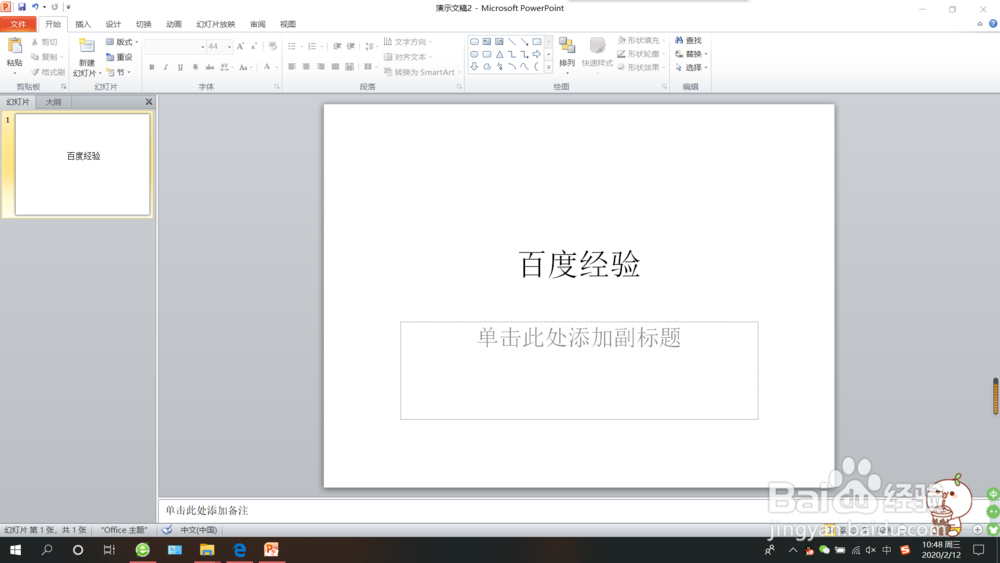The width and height of the screenshot is (1000, 563).
Task: Click the subtitle placeholder 单击此处添加副标题
Action: tap(579, 370)
